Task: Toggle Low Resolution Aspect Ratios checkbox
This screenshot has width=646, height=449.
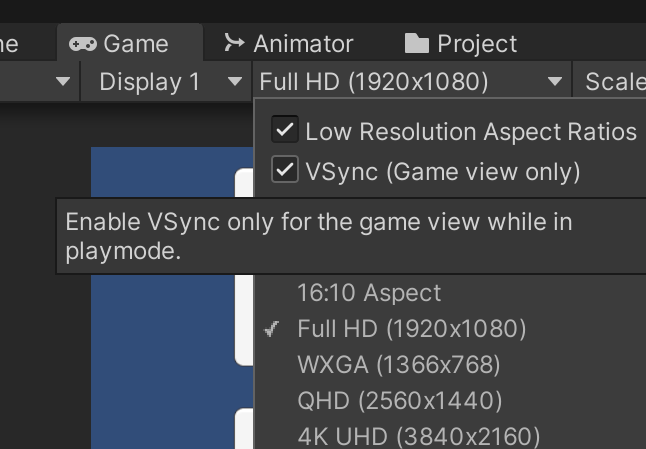Action: click(285, 129)
